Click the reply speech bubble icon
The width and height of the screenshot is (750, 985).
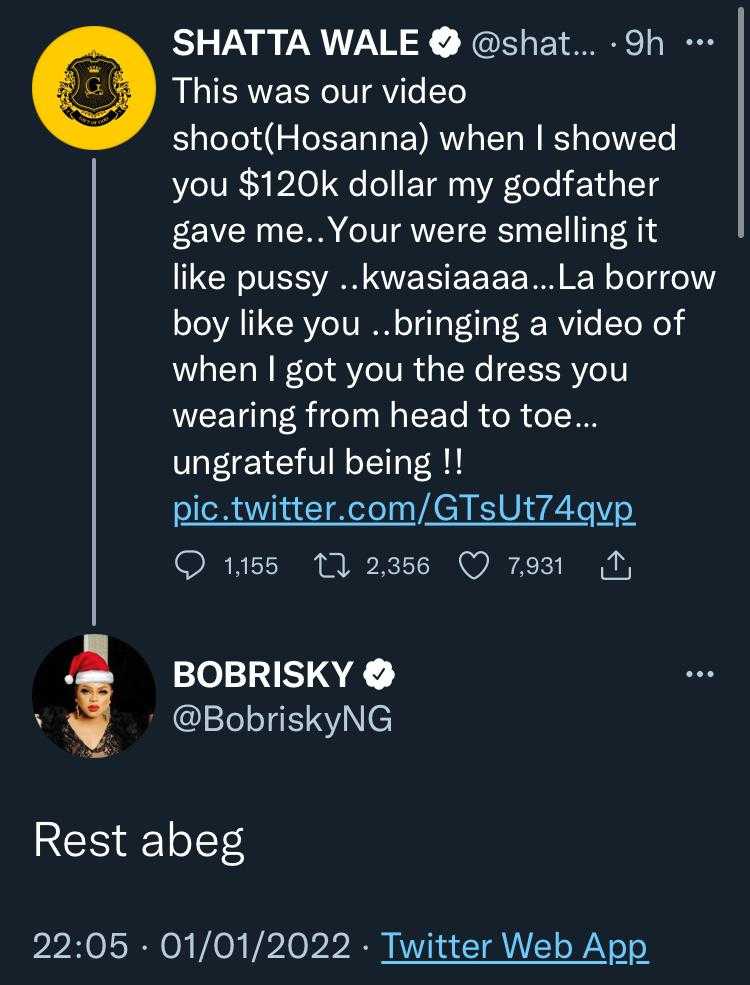190,567
